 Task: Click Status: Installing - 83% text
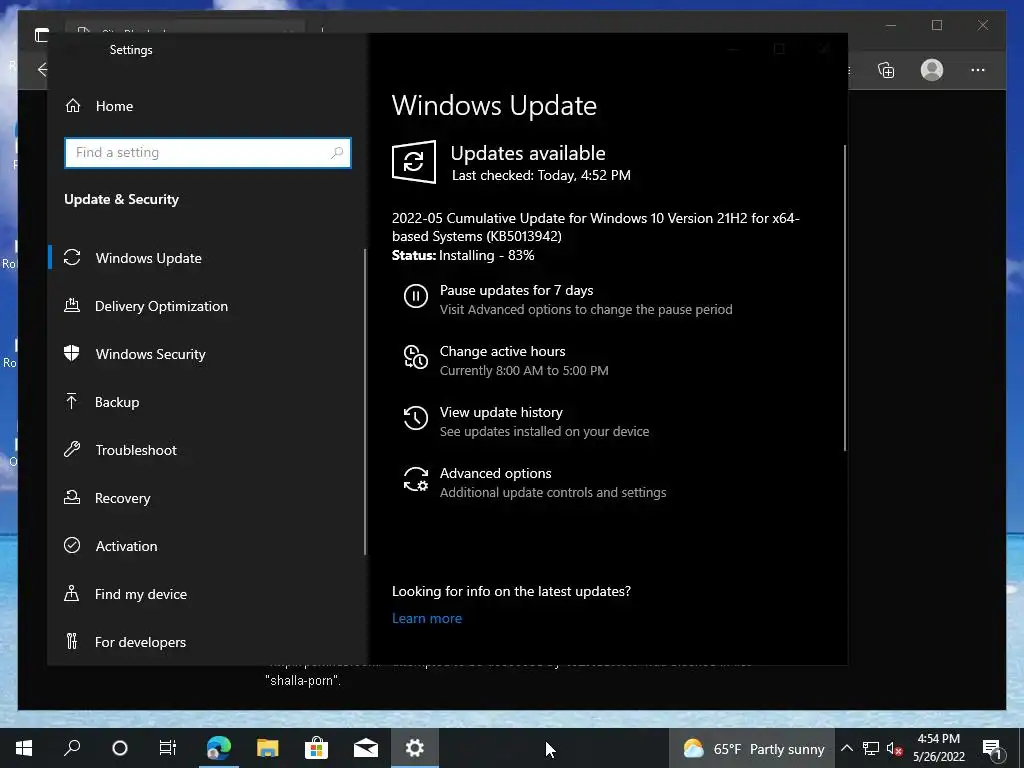(463, 255)
